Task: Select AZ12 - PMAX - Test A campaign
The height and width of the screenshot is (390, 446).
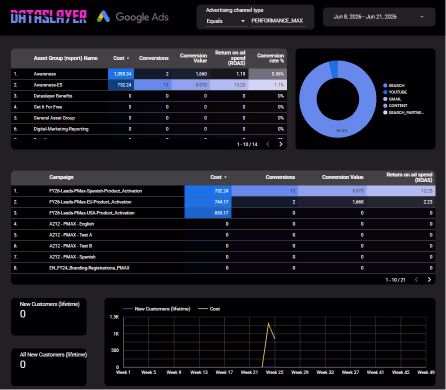Action: 223,235
